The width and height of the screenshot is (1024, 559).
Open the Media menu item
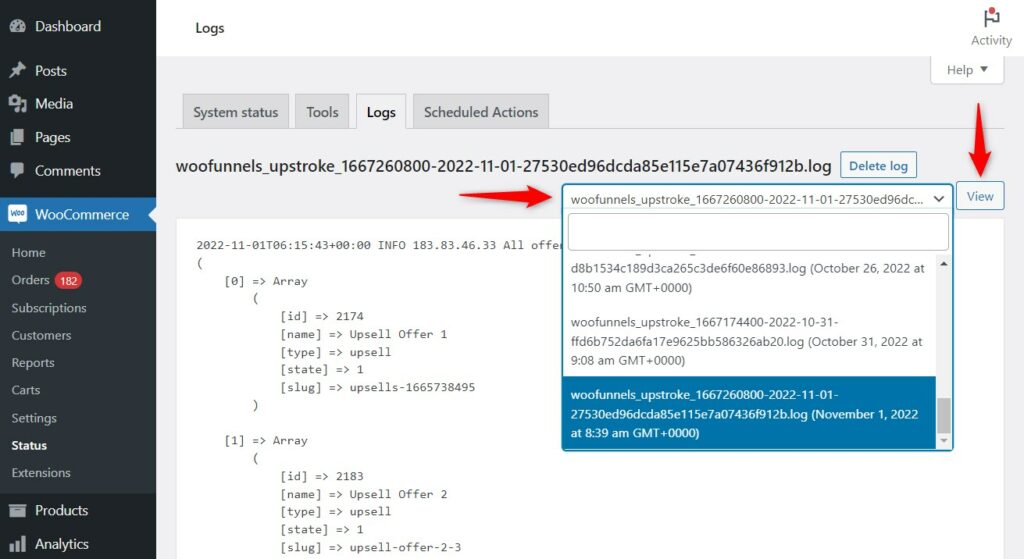coord(54,104)
